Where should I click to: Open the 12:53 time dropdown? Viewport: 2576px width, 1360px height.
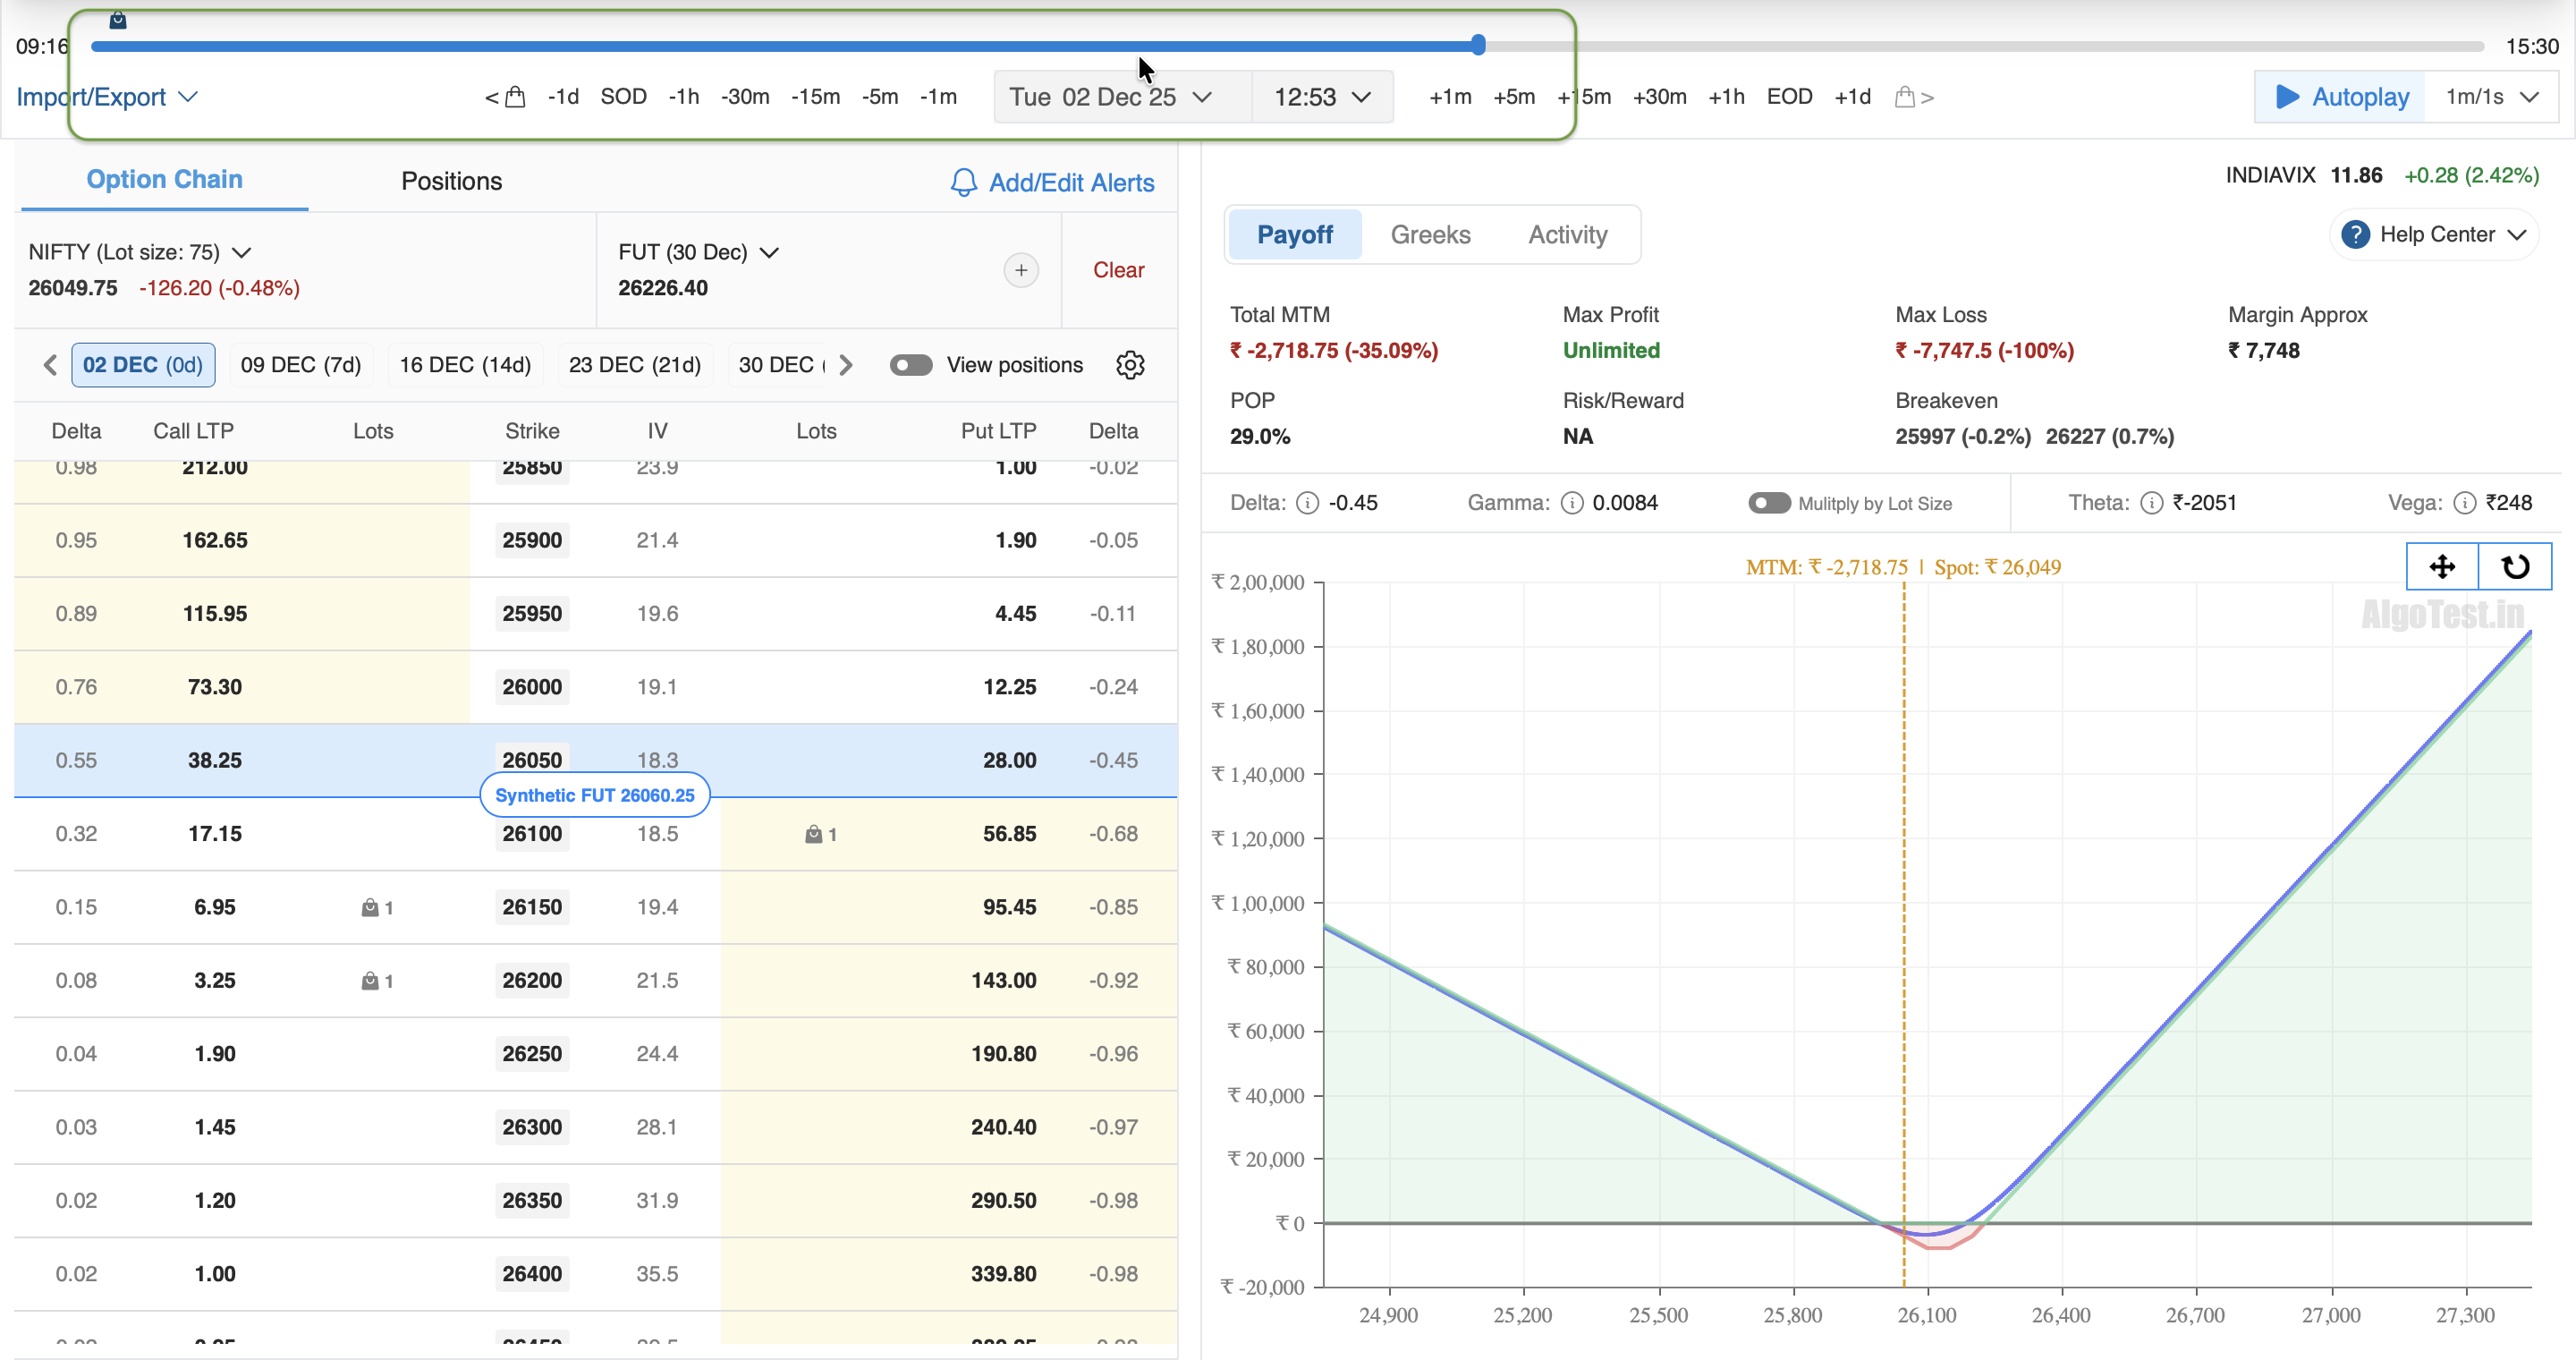point(1321,97)
